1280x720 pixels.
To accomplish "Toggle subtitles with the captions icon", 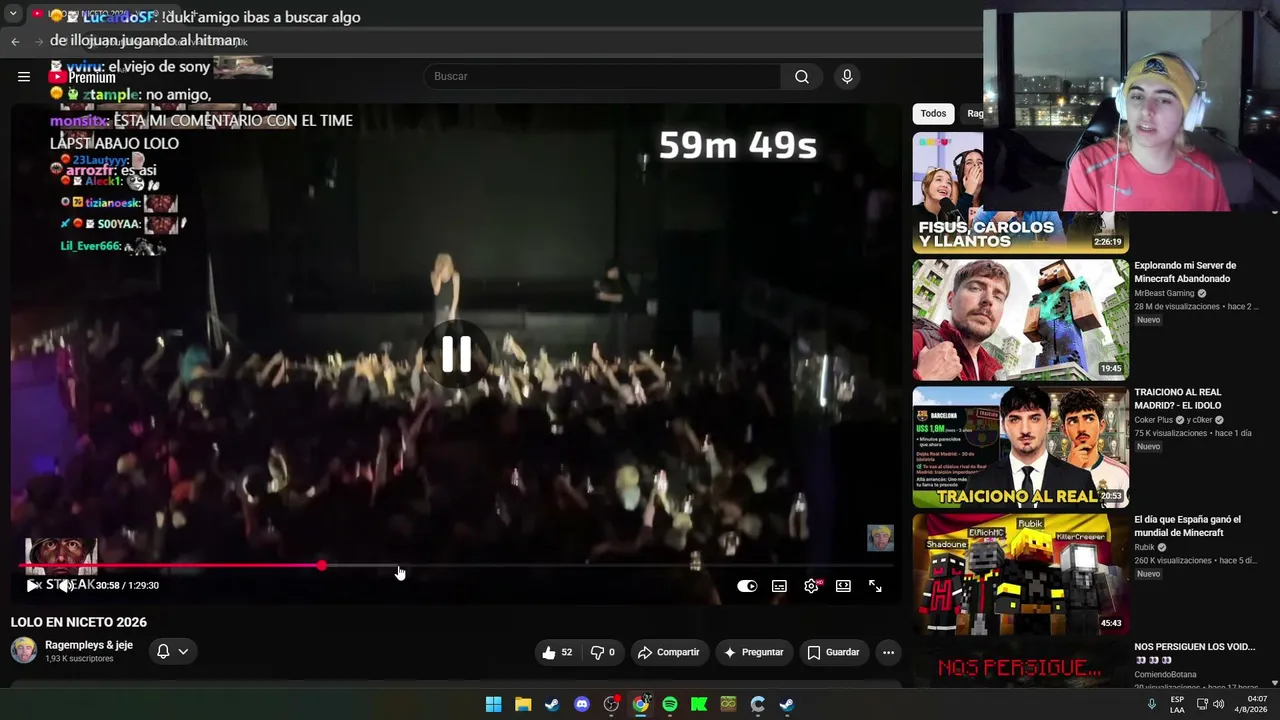I will 779,586.
